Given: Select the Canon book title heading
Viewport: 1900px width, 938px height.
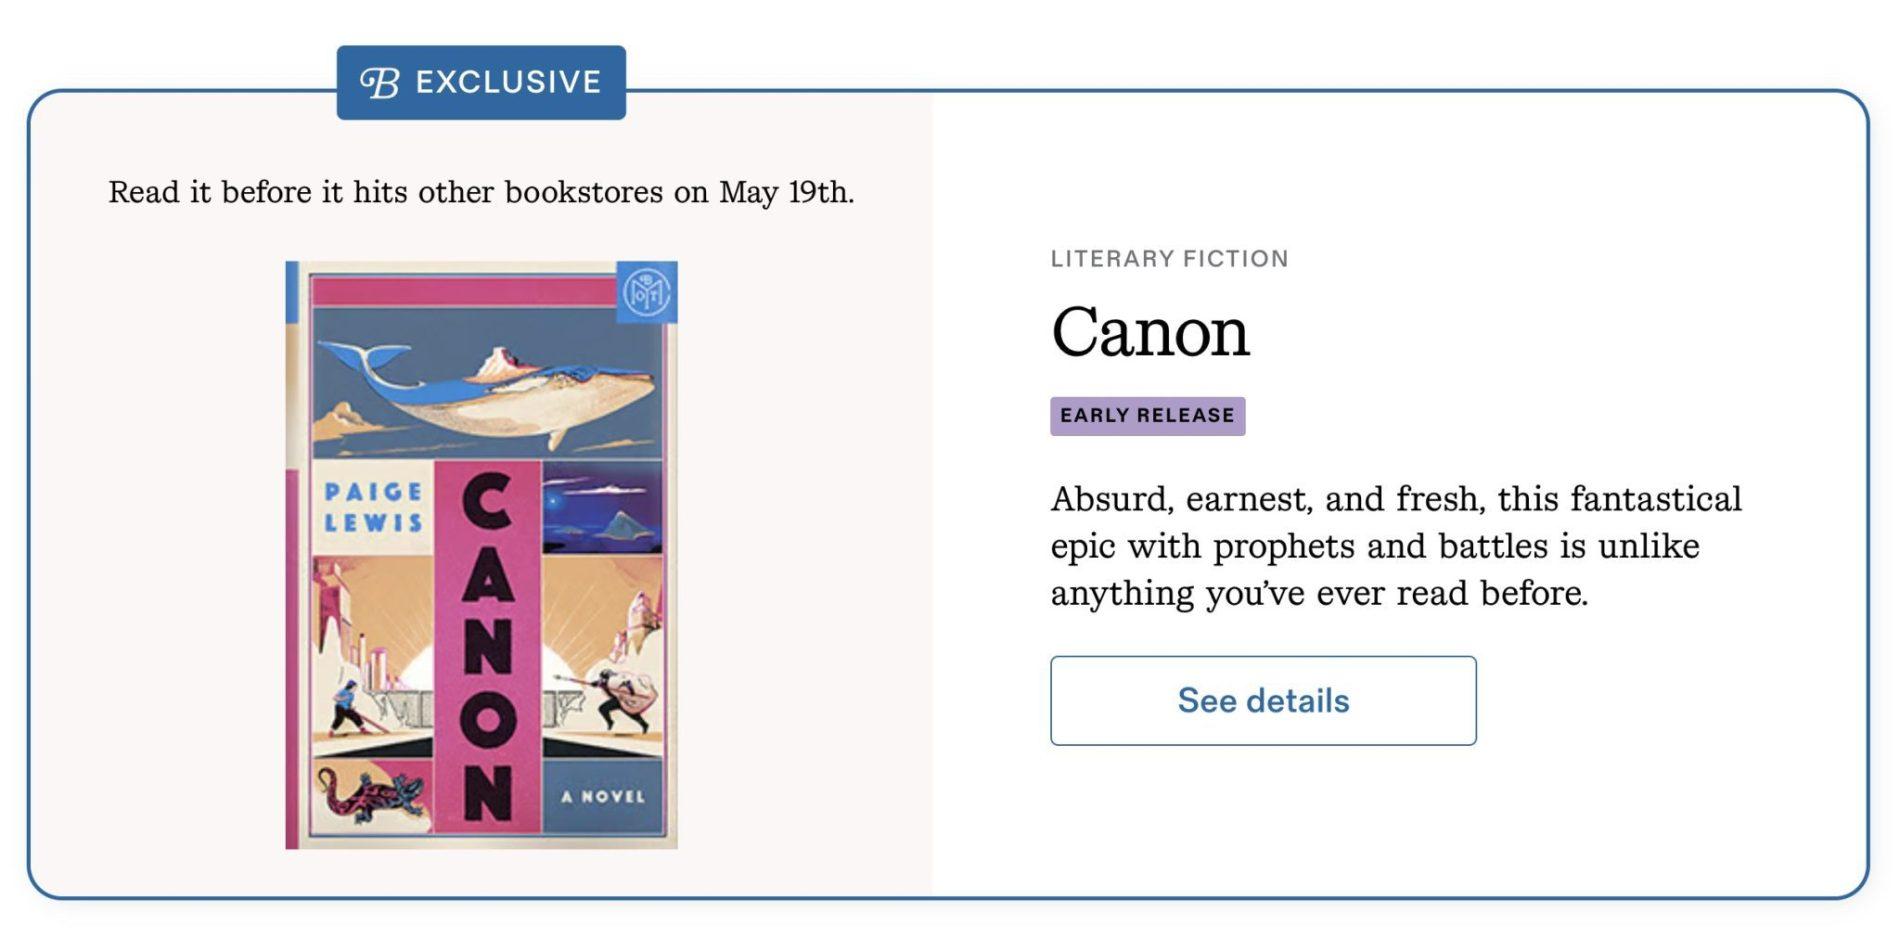Looking at the screenshot, I should (x=1149, y=332).
